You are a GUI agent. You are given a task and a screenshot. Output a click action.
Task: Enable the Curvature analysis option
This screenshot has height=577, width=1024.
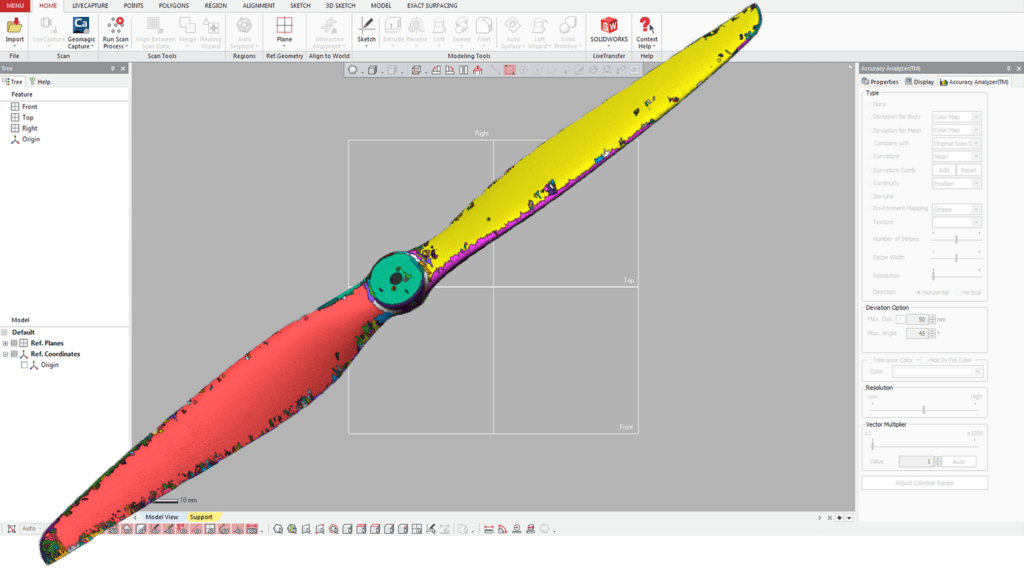coord(868,156)
